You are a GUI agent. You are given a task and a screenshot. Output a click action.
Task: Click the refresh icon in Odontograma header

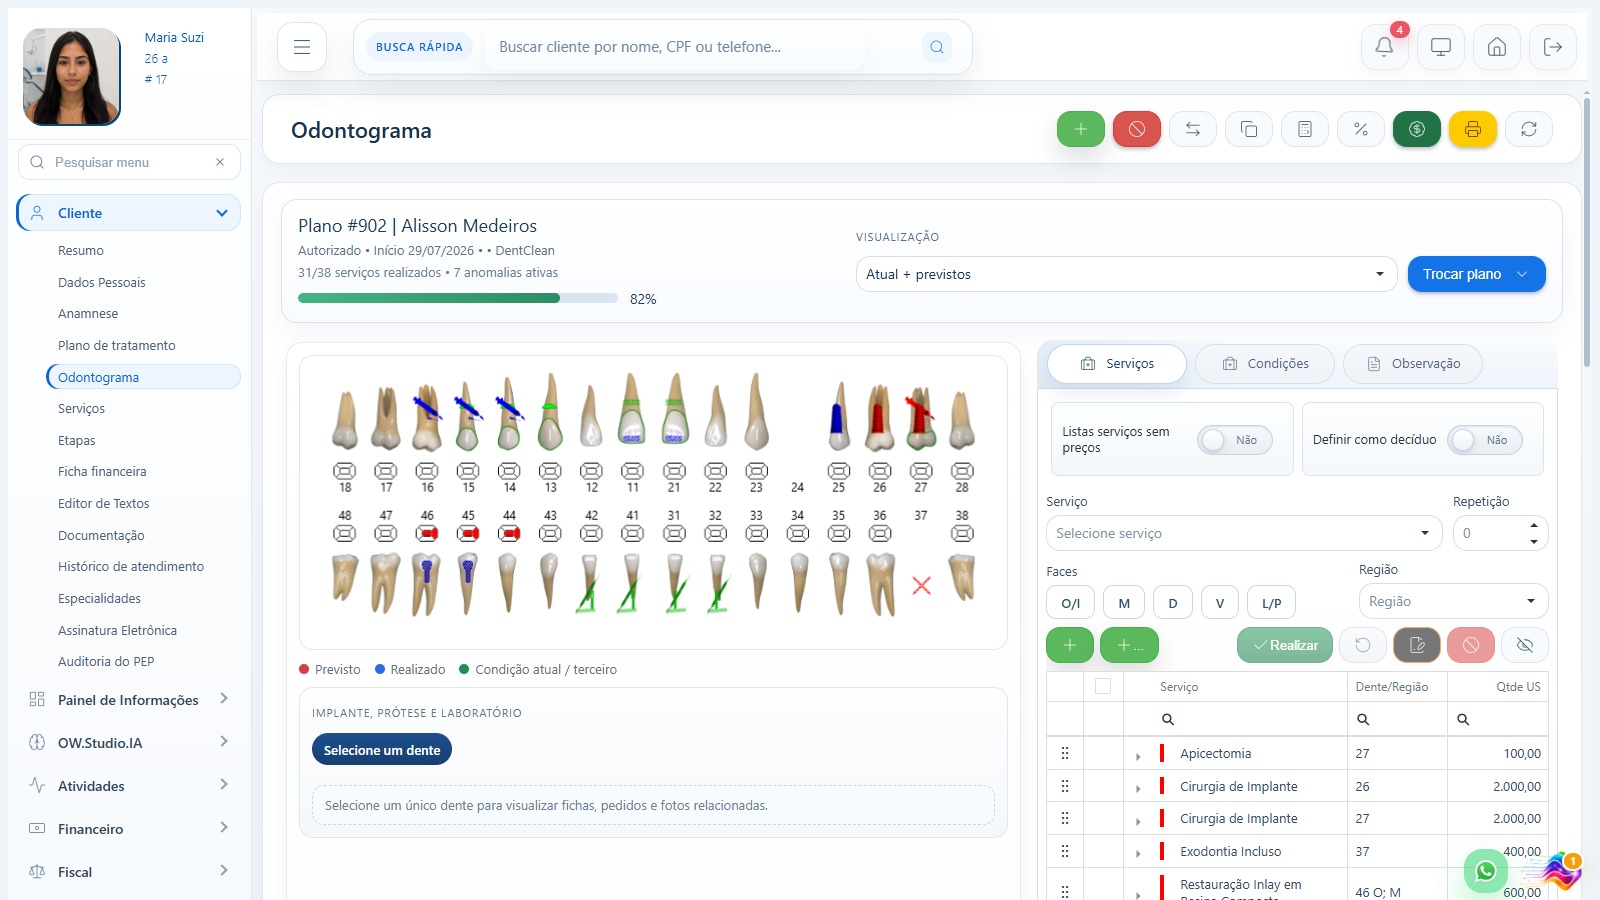coord(1529,129)
